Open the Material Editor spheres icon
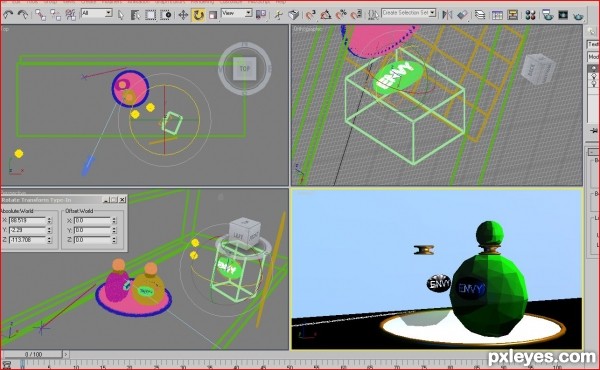This screenshot has height=370, width=600. point(530,15)
